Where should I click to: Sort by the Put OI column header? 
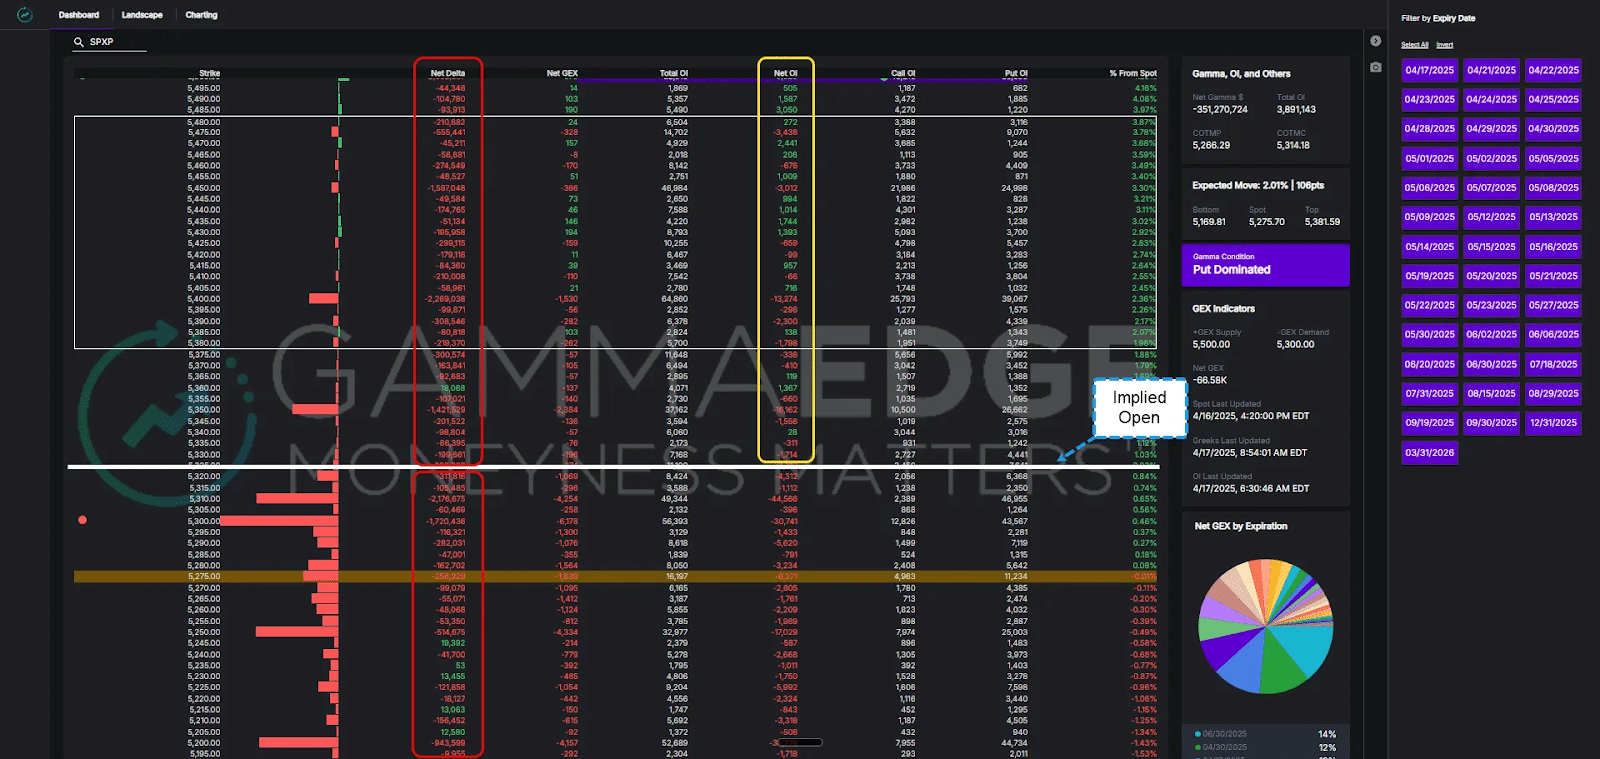pyautogui.click(x=1016, y=73)
